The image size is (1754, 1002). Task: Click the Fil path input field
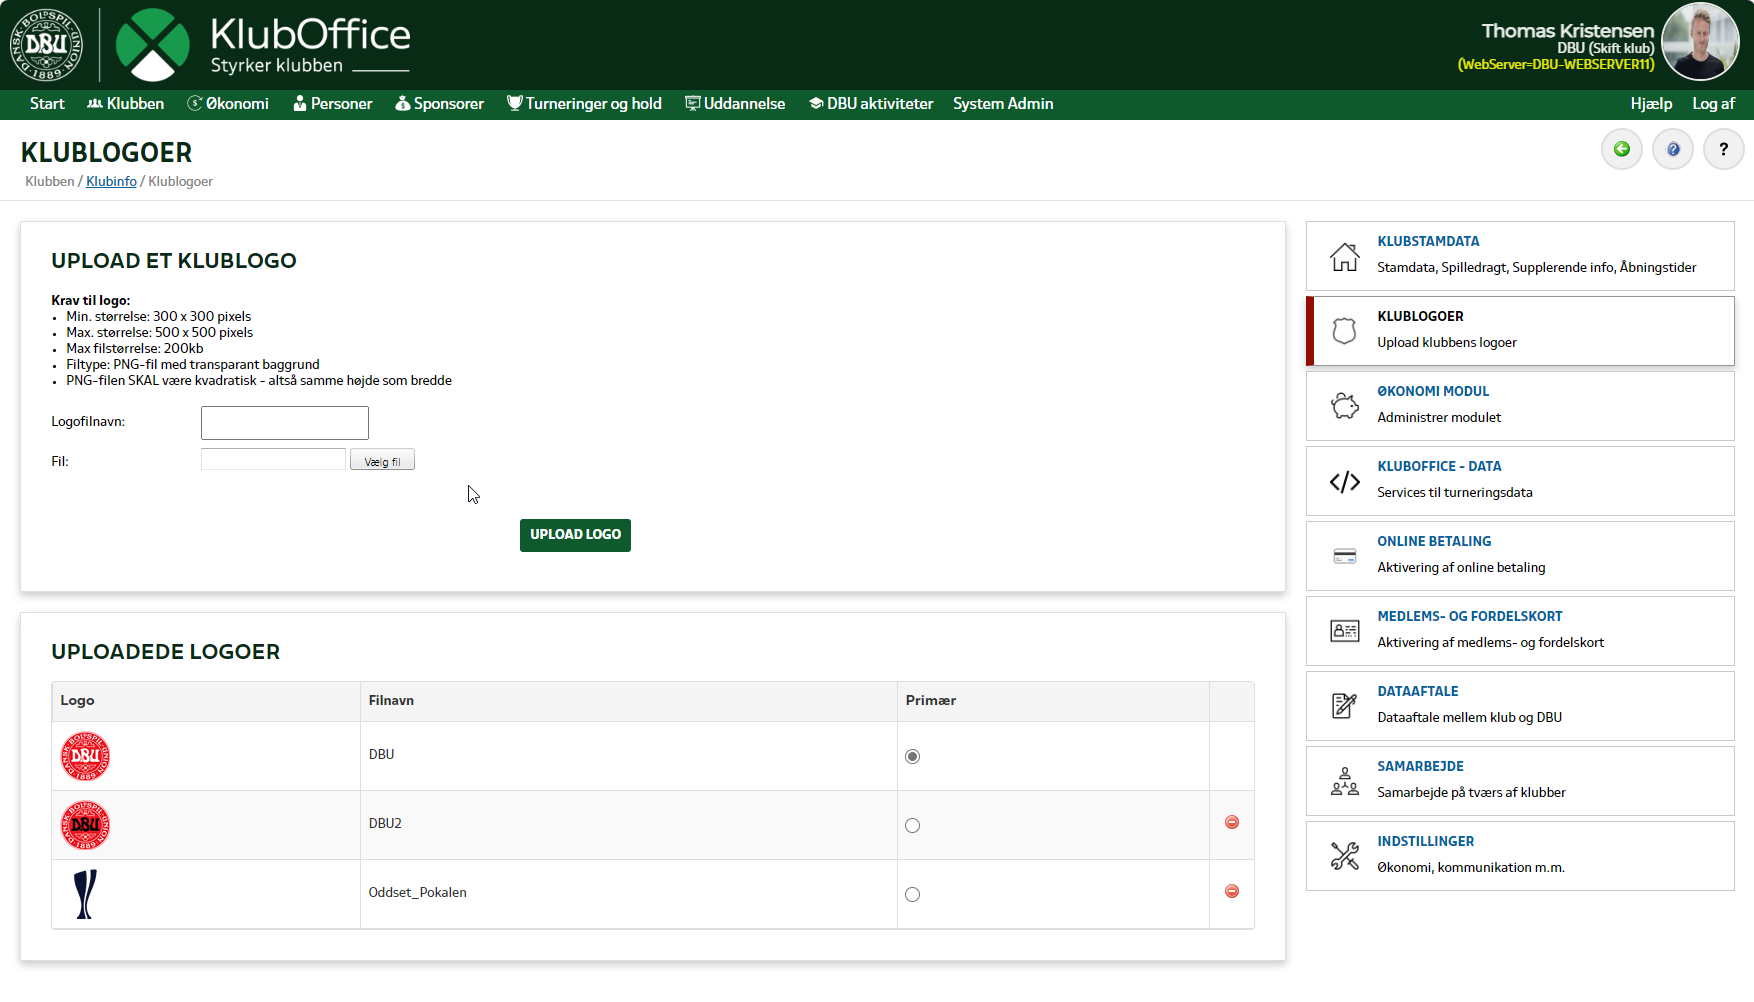point(273,459)
